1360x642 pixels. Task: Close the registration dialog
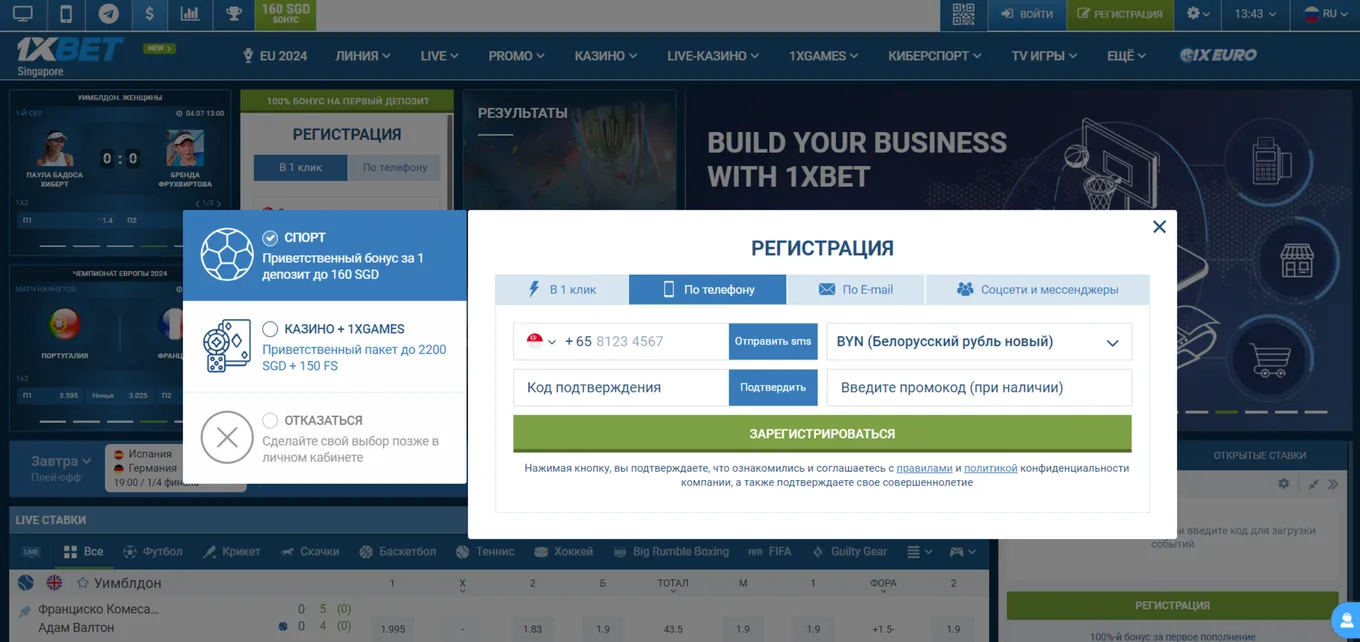(1159, 227)
